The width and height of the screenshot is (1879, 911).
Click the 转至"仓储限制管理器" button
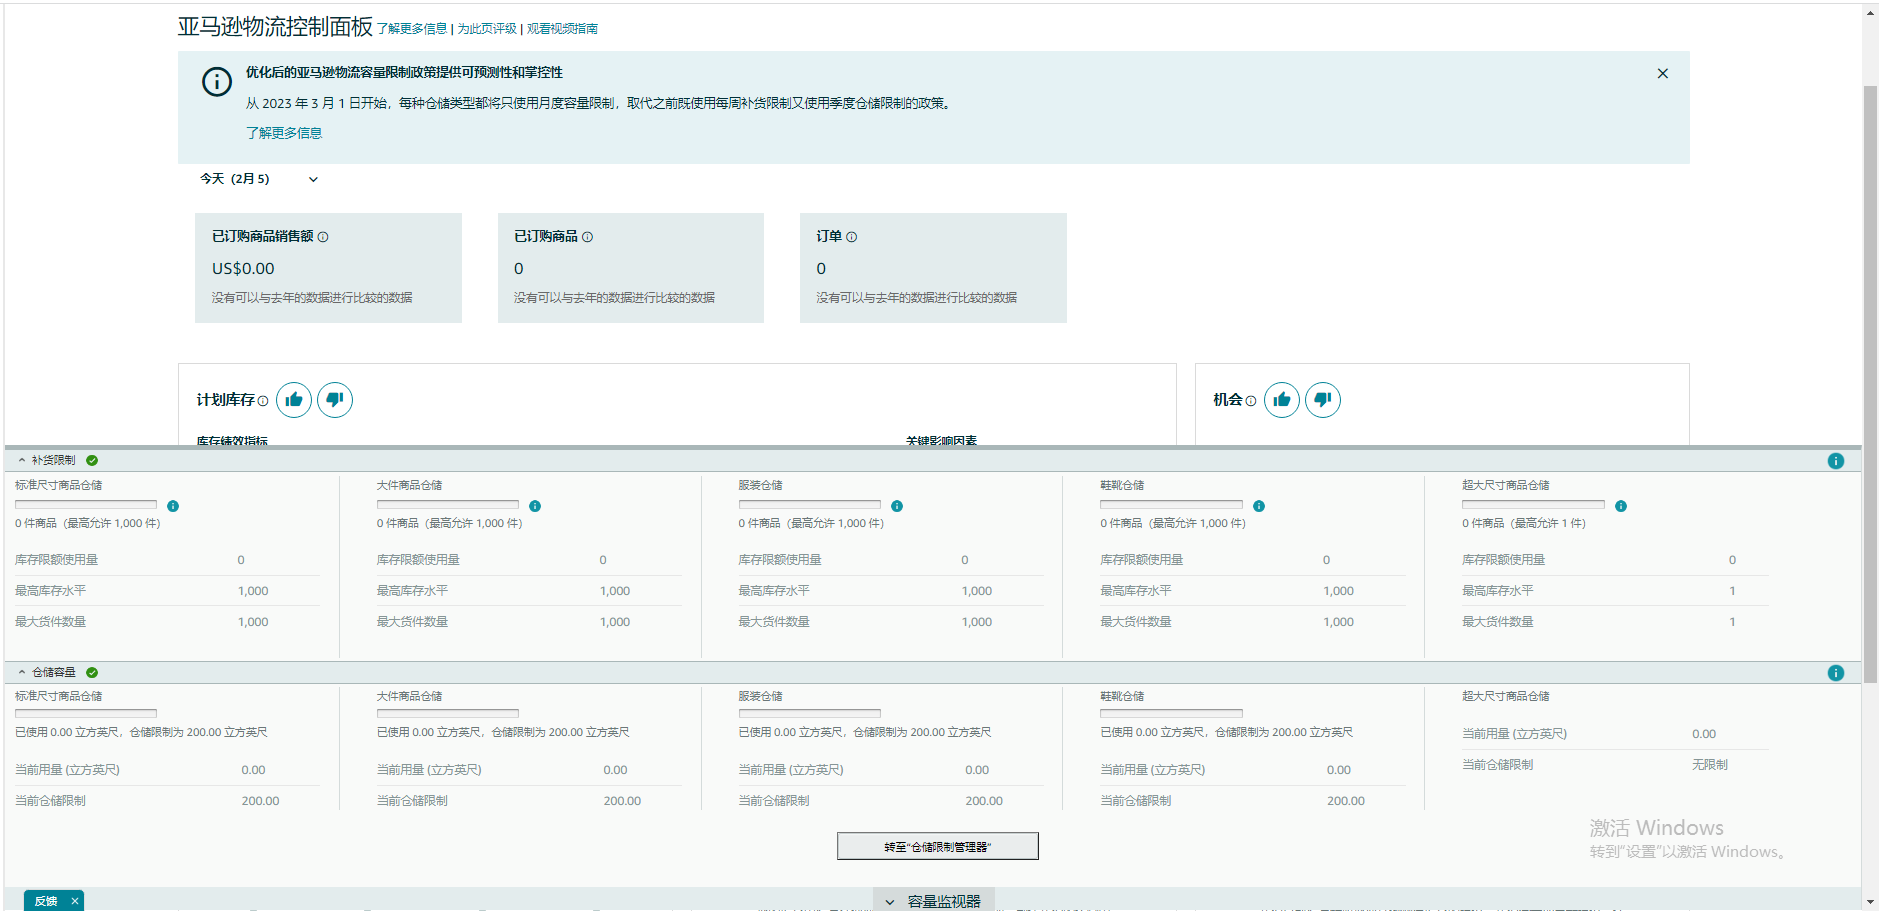coord(938,846)
